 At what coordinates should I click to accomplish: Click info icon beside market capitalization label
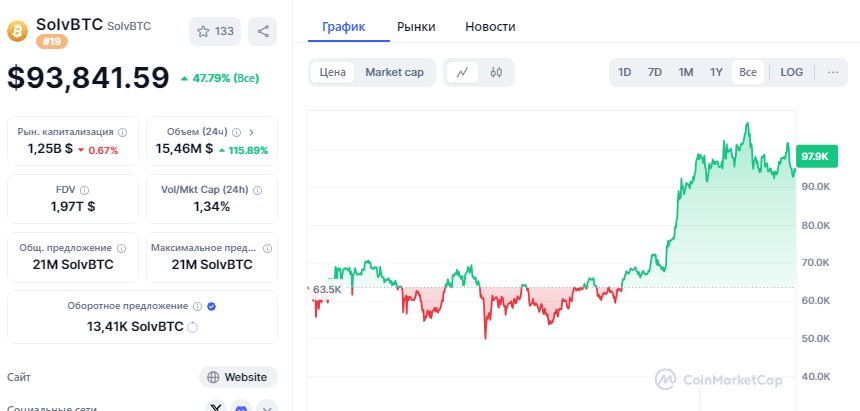coord(123,132)
